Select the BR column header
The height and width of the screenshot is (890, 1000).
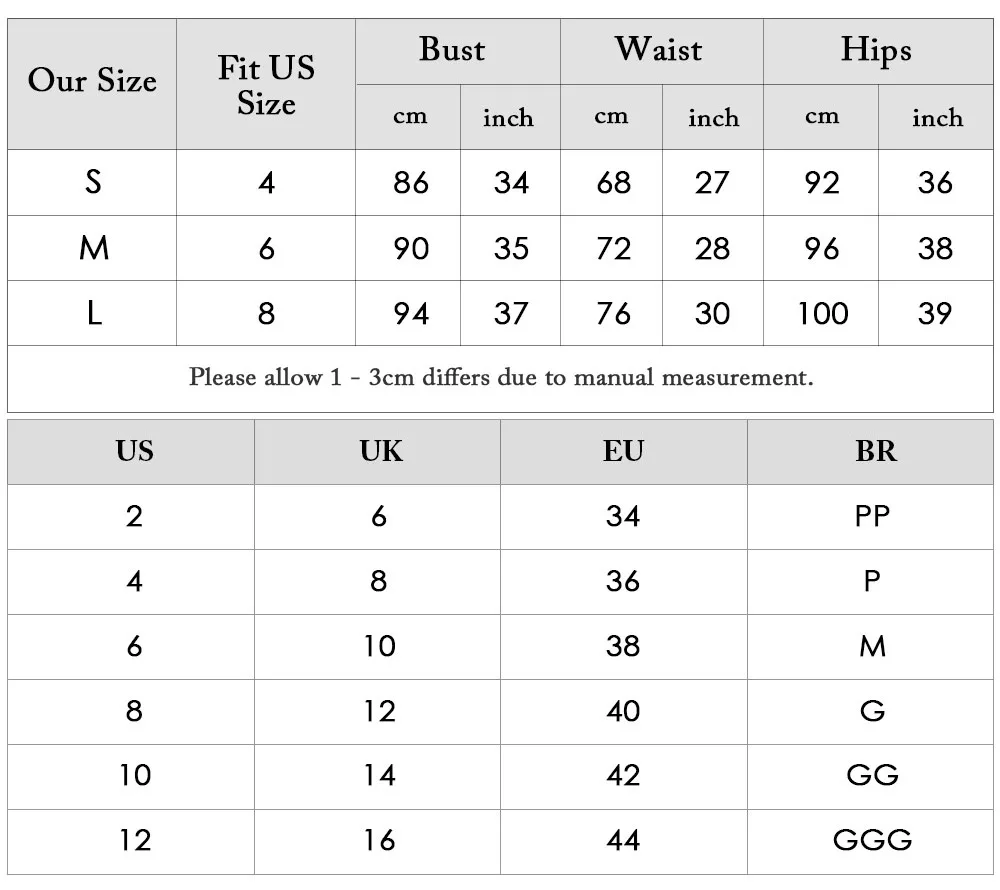pyautogui.click(x=875, y=452)
